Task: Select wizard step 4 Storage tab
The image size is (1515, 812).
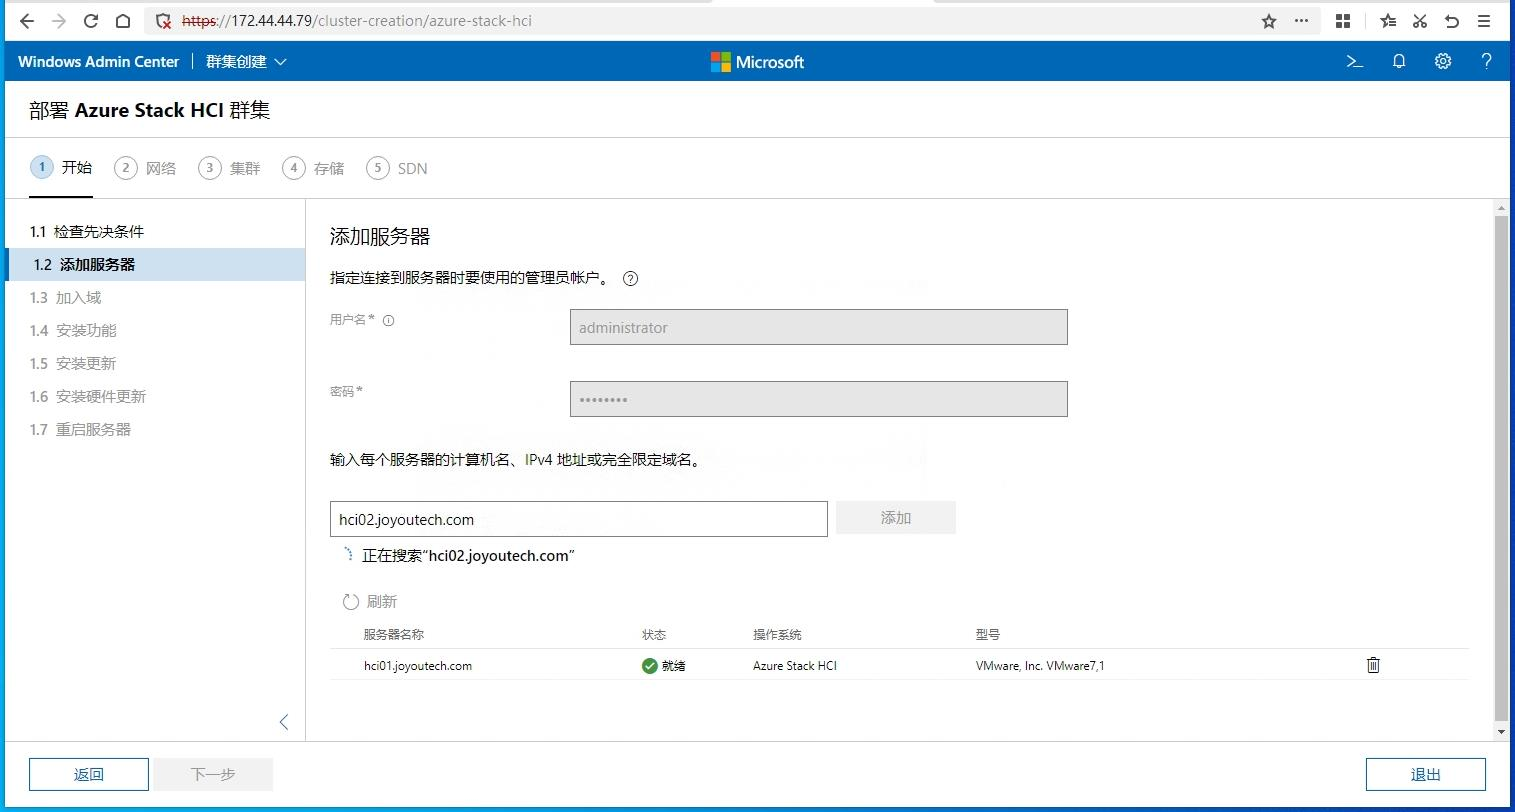Action: (313, 168)
